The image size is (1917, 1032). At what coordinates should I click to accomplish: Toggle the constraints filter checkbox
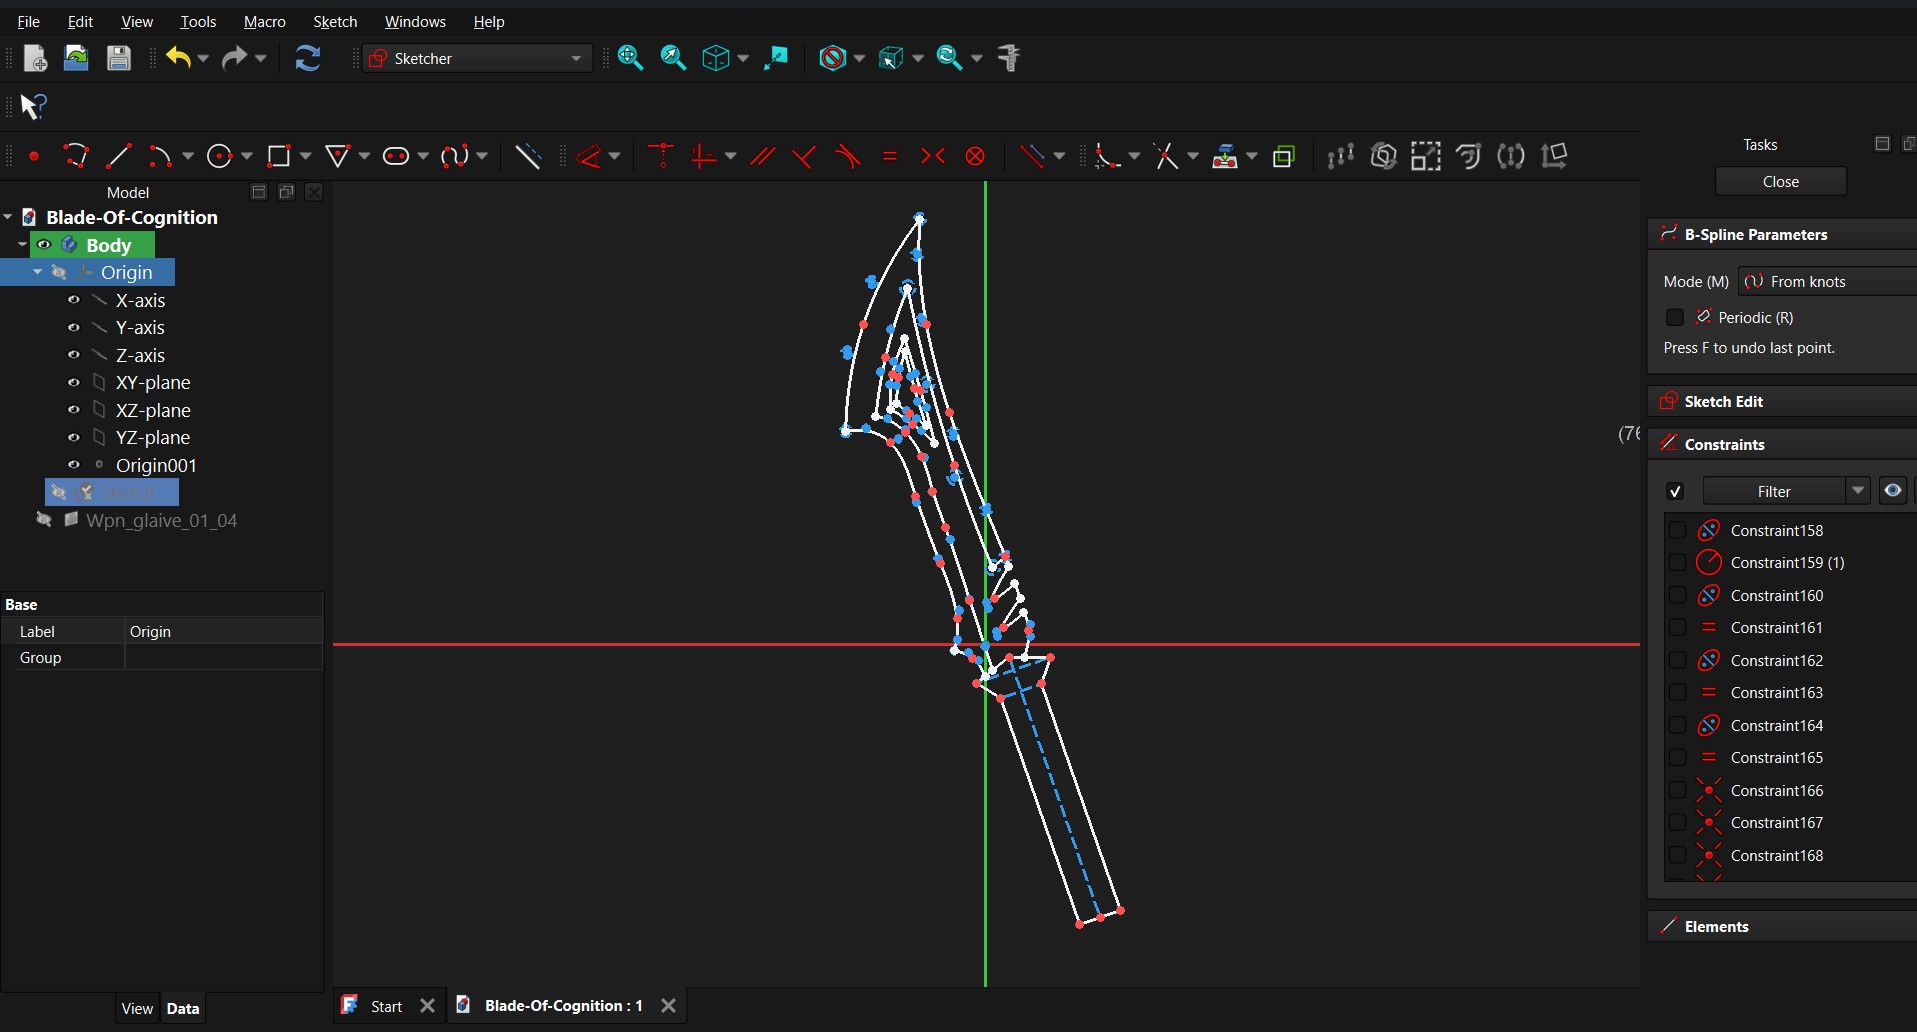tap(1676, 491)
